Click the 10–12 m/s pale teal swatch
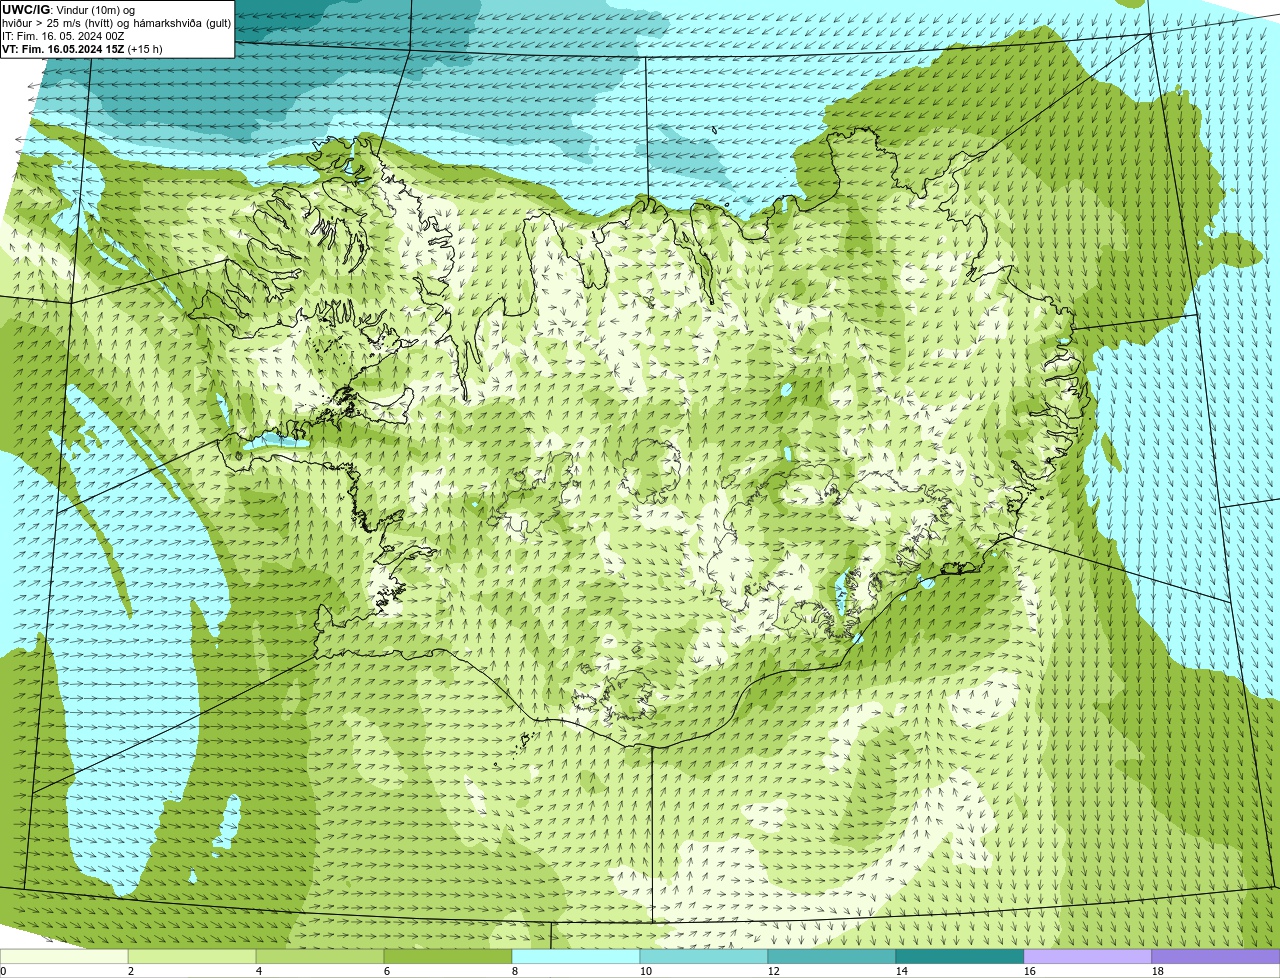 704,957
